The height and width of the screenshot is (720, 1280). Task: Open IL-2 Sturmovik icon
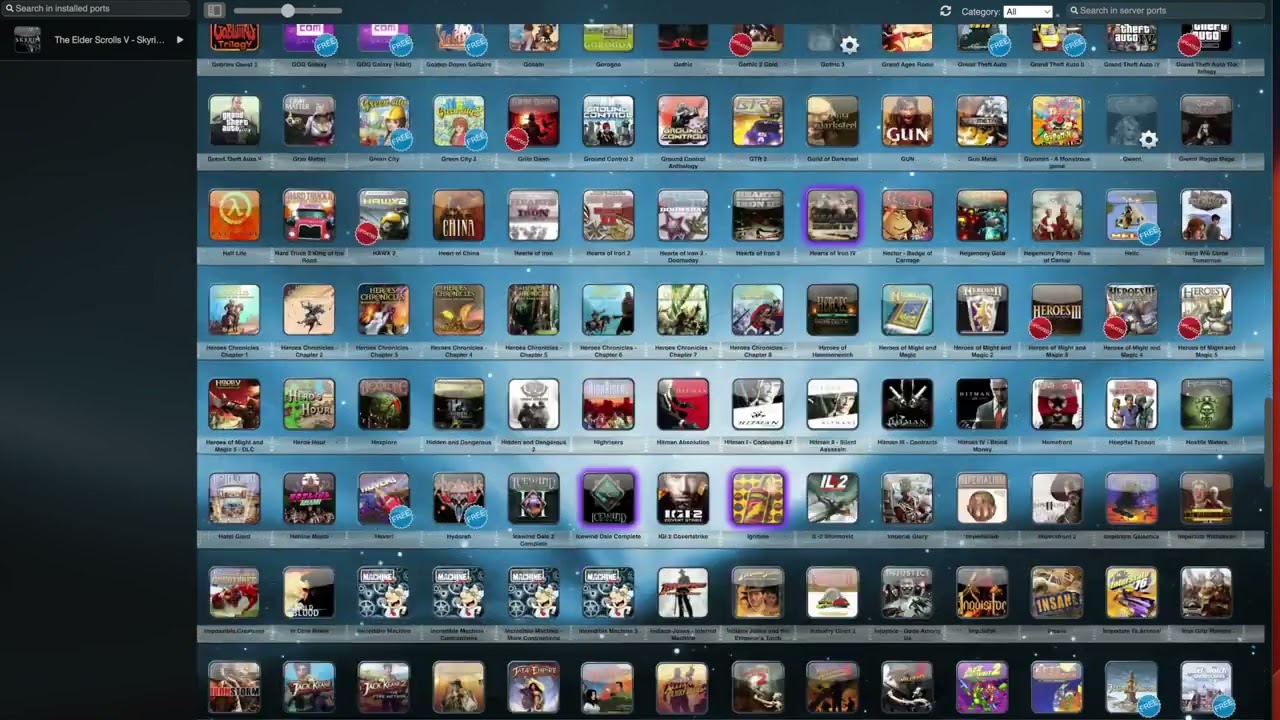[x=833, y=498]
